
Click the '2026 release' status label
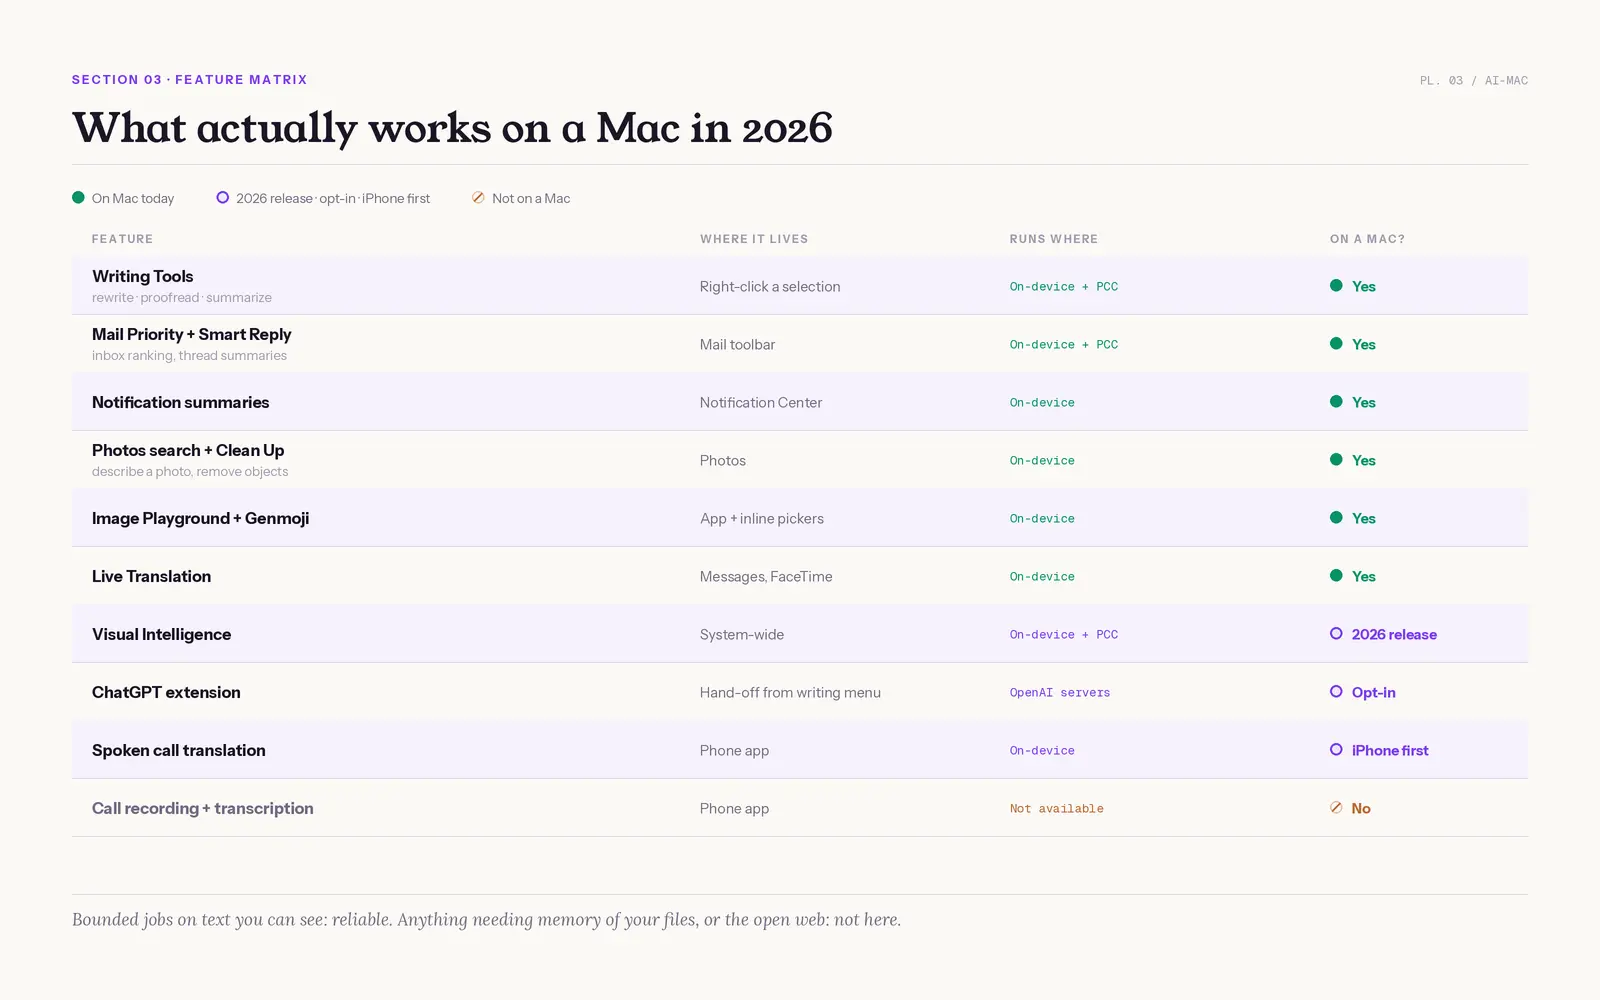1394,634
